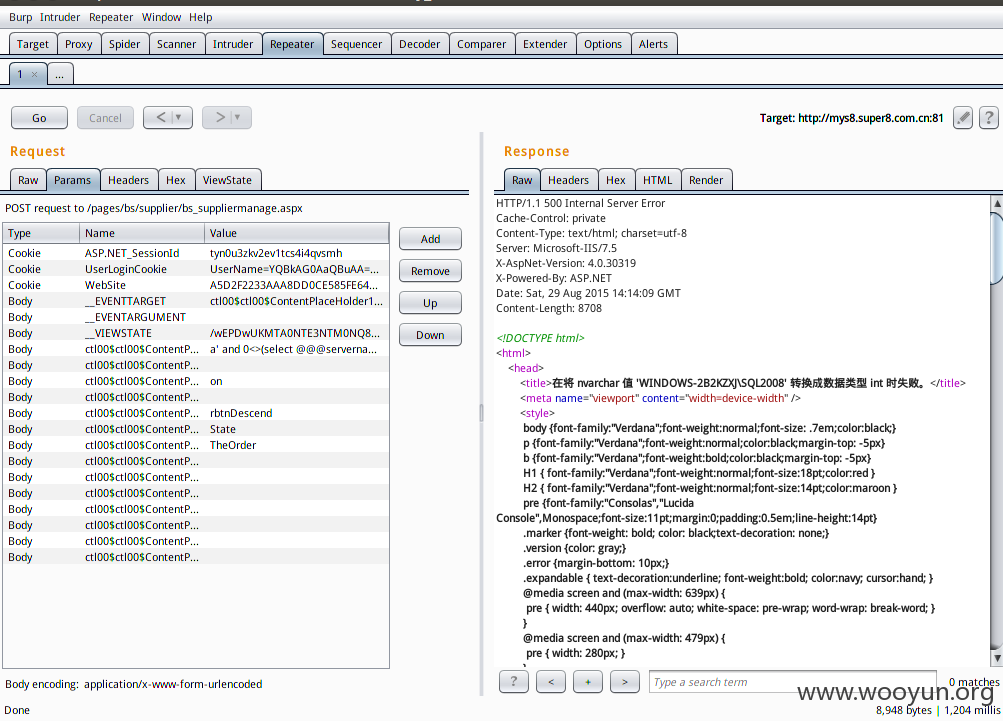The image size is (1003, 721).
Task: Switch to the Comparer tab
Action: (482, 44)
